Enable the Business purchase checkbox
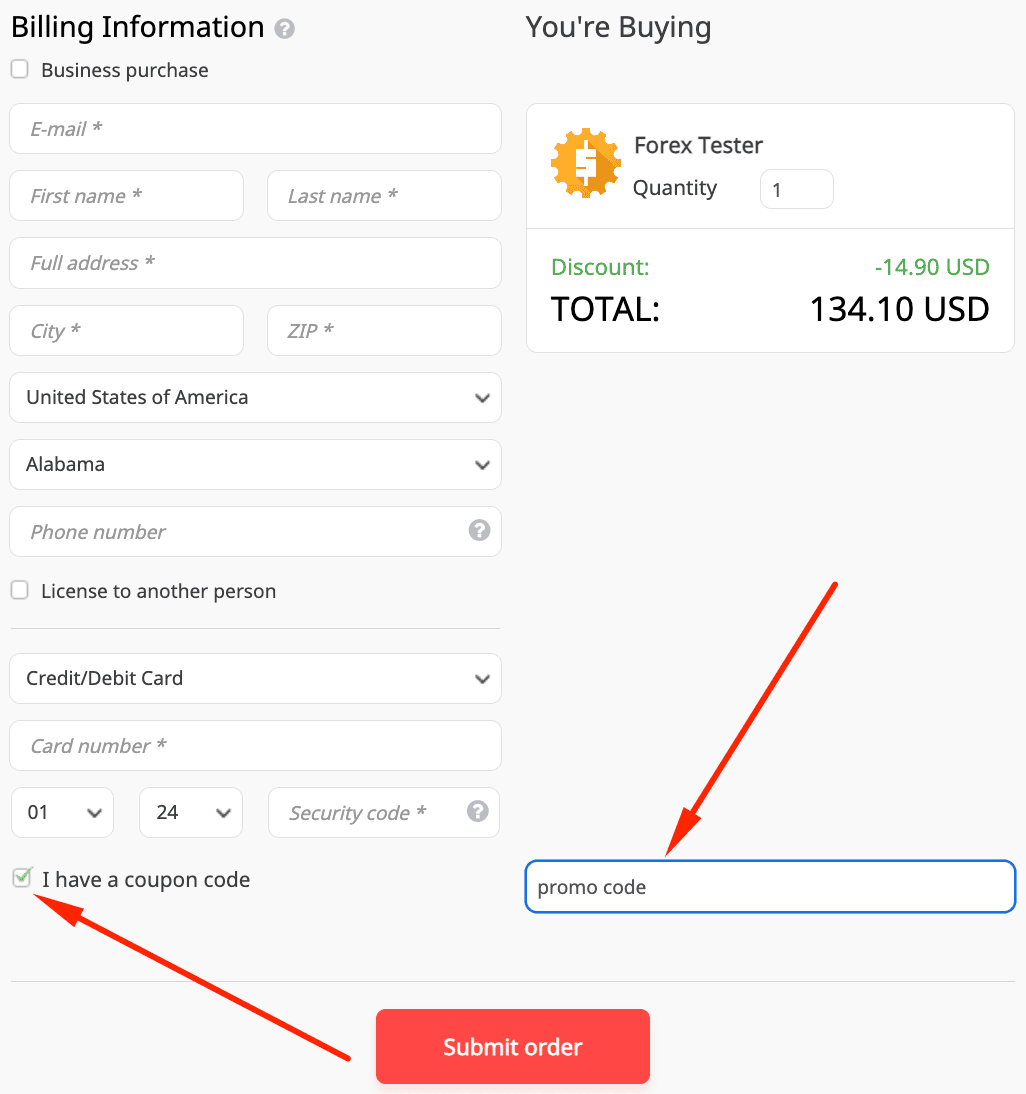 point(19,69)
